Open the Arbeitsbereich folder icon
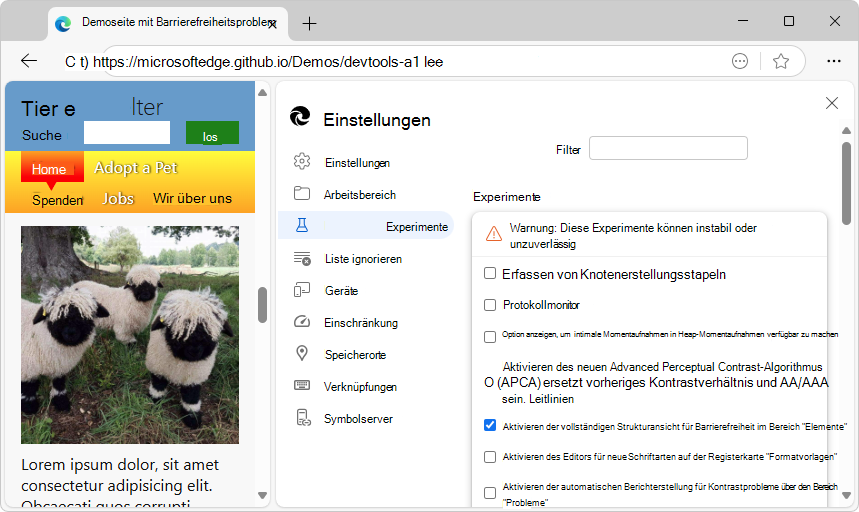Image resolution: width=859 pixels, height=512 pixels. click(302, 194)
